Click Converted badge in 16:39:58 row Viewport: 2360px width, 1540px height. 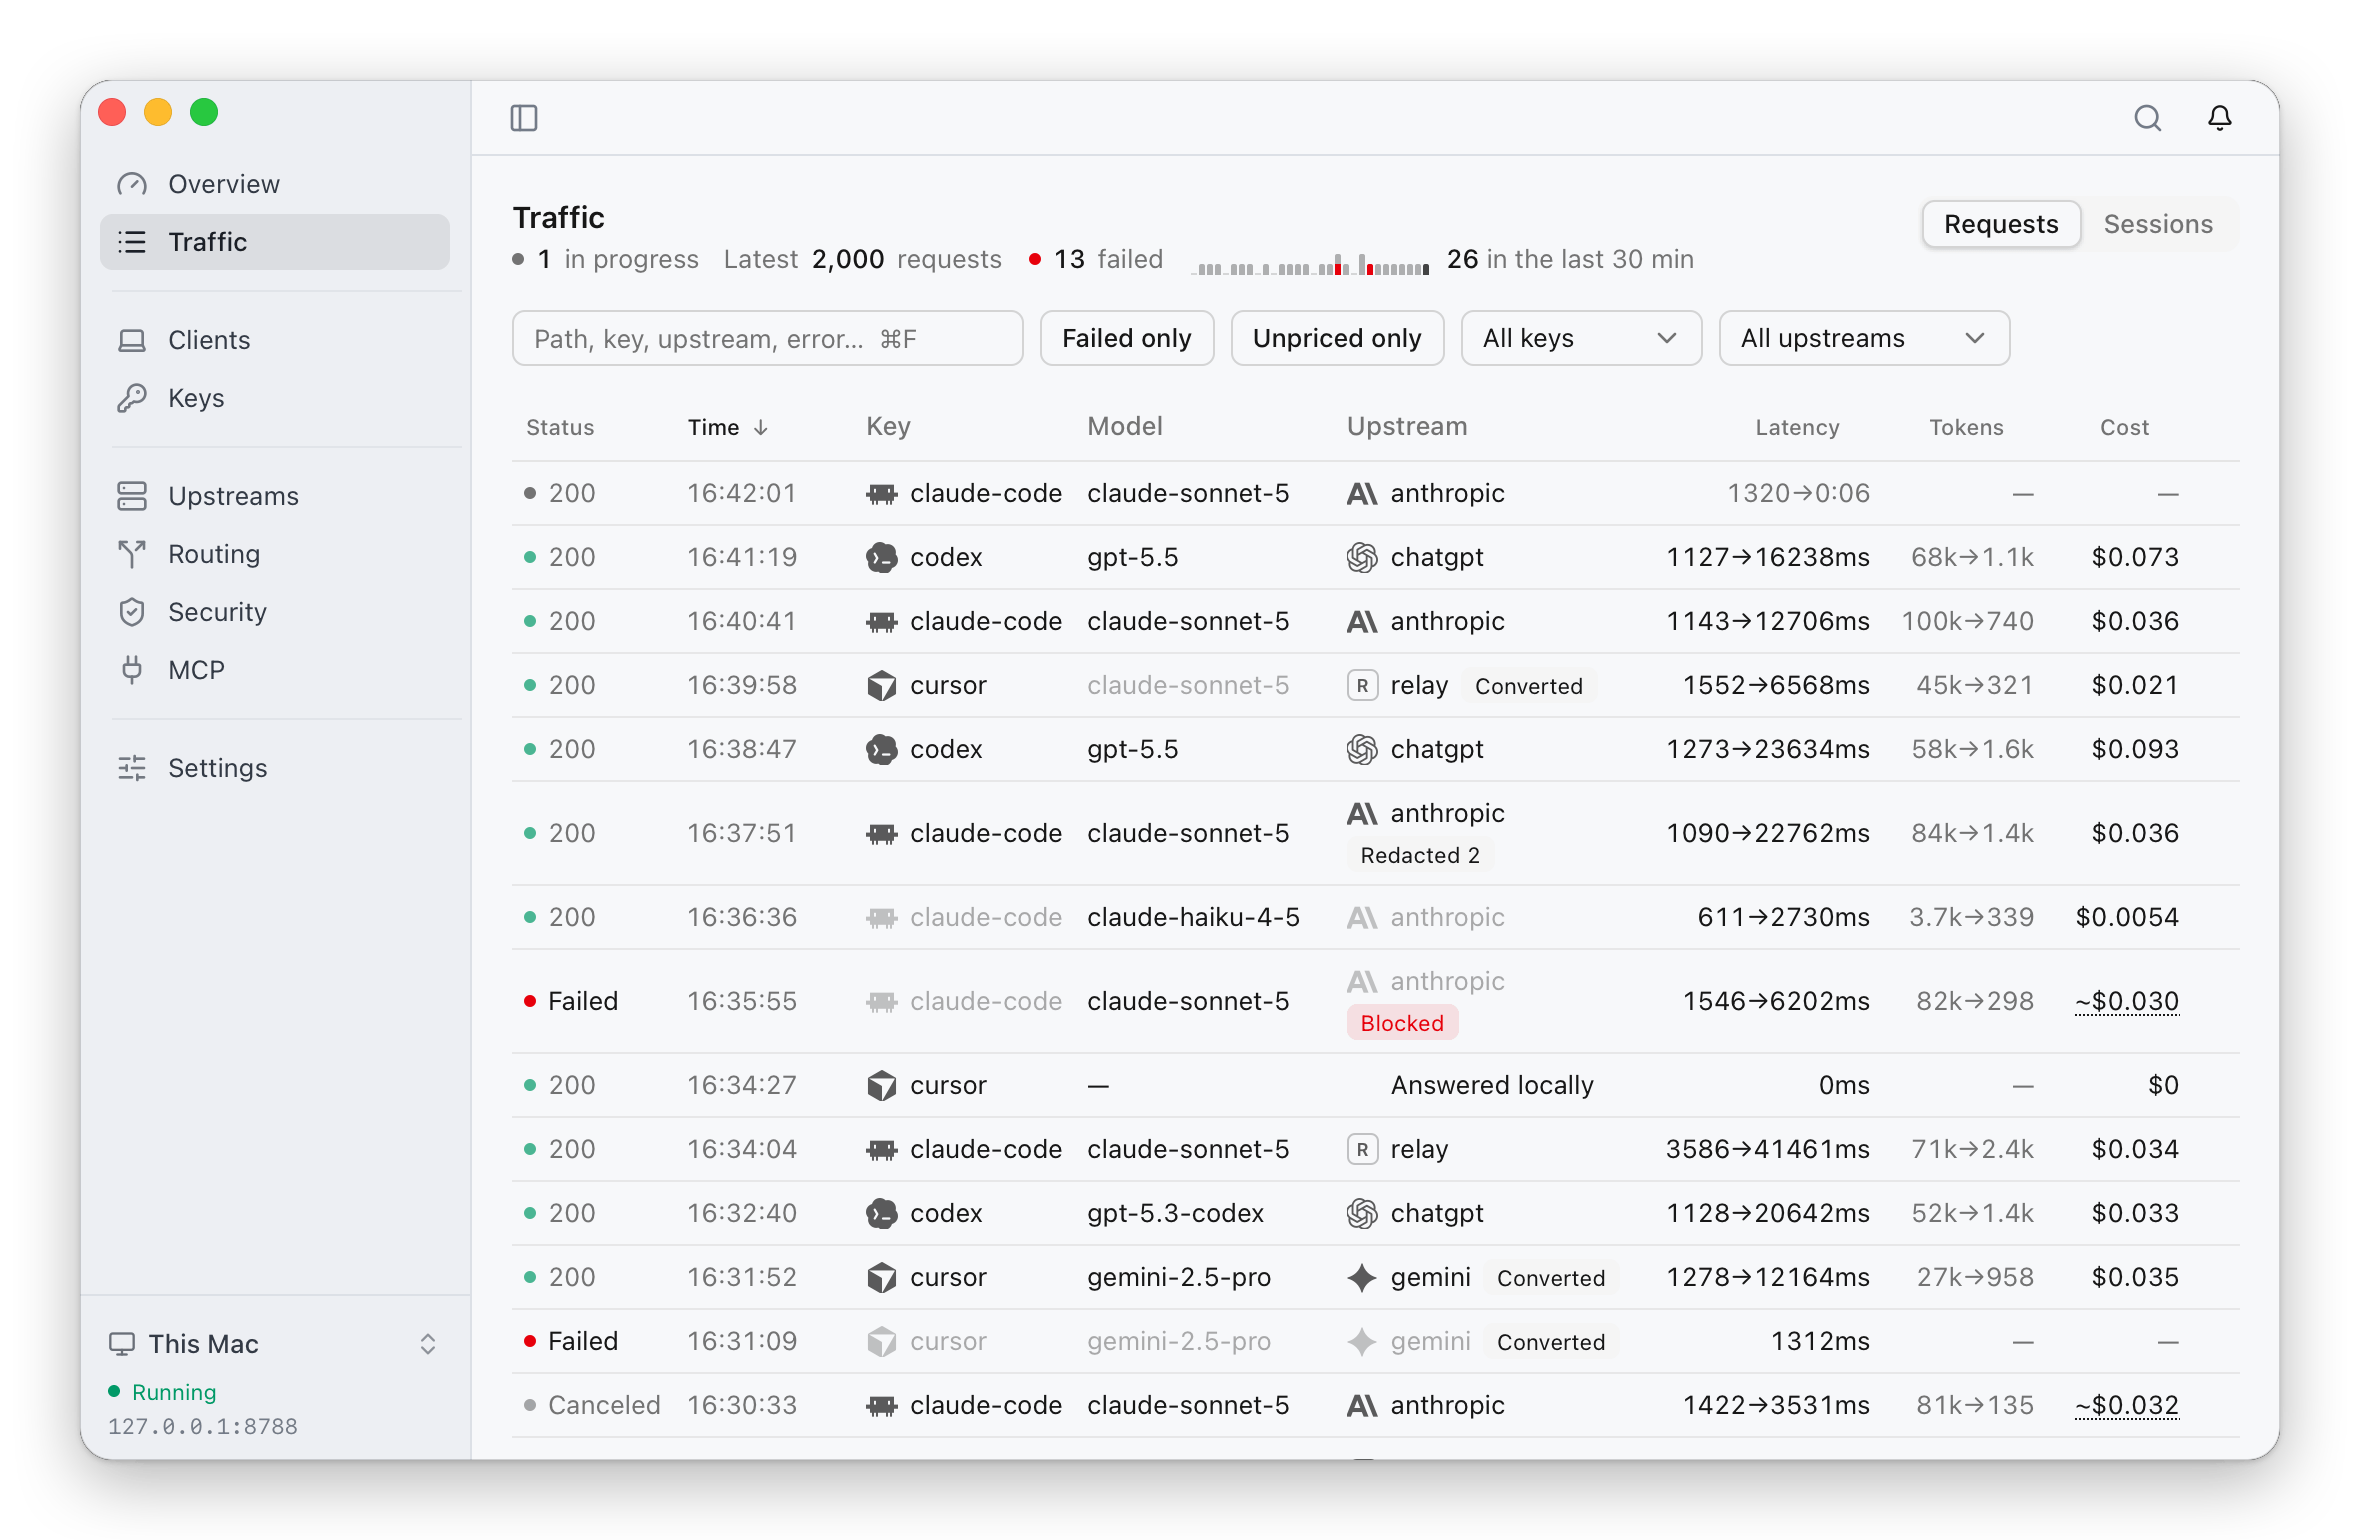(1529, 686)
